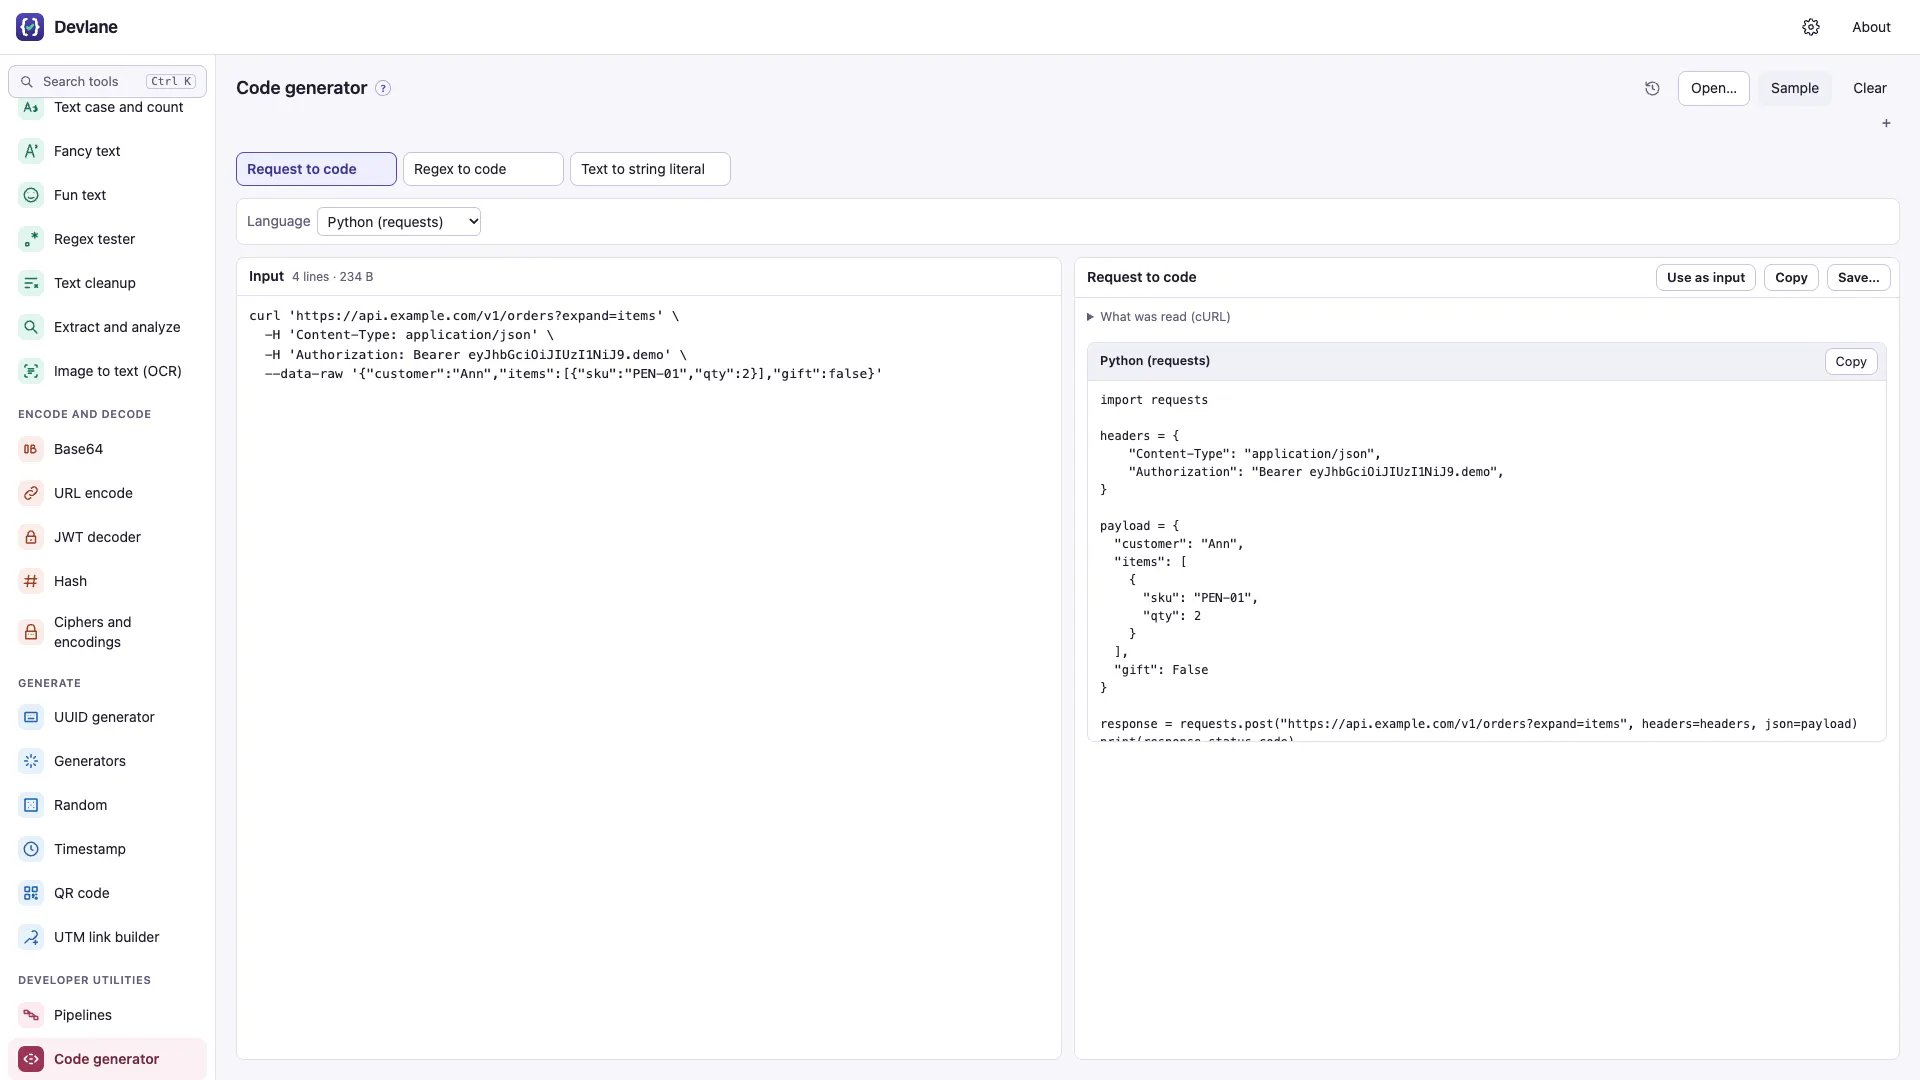Expand the What was read (cURL) section
The width and height of the screenshot is (1920, 1080).
tap(1159, 317)
